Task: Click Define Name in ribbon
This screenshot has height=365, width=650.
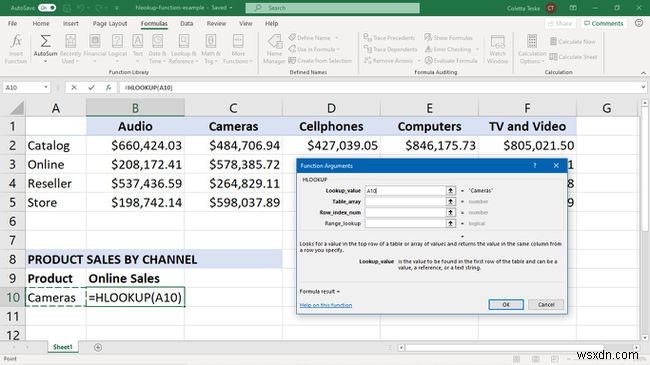Action: point(313,38)
